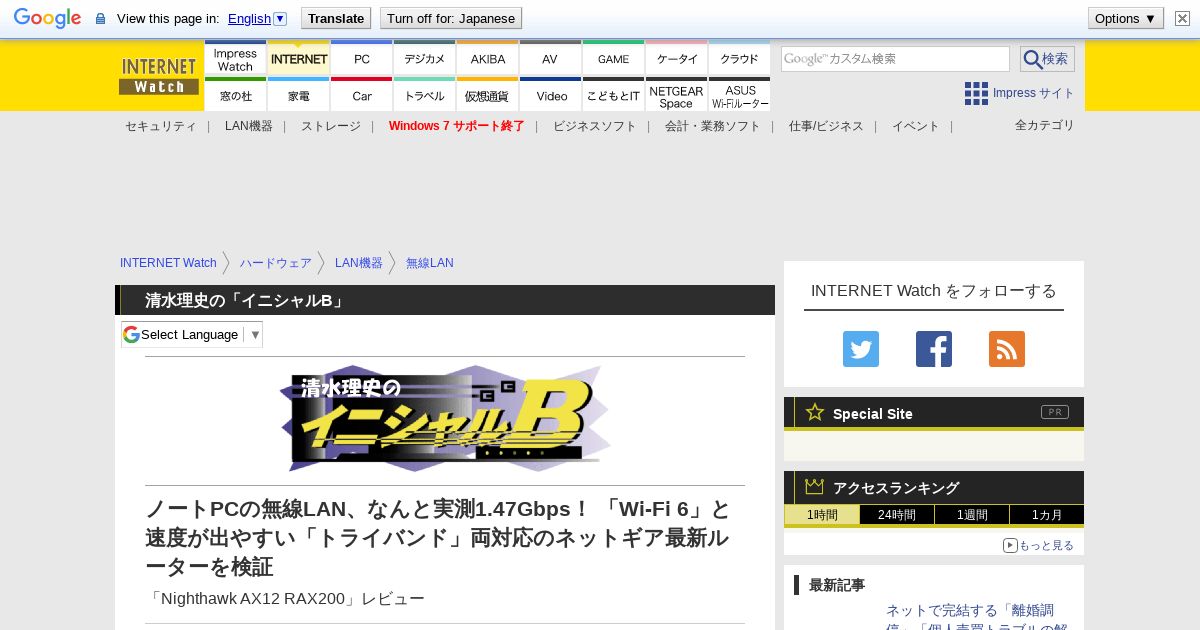This screenshot has height=630, width=1200.
Task: Open the クラウド nav tab
Action: click(x=740, y=59)
